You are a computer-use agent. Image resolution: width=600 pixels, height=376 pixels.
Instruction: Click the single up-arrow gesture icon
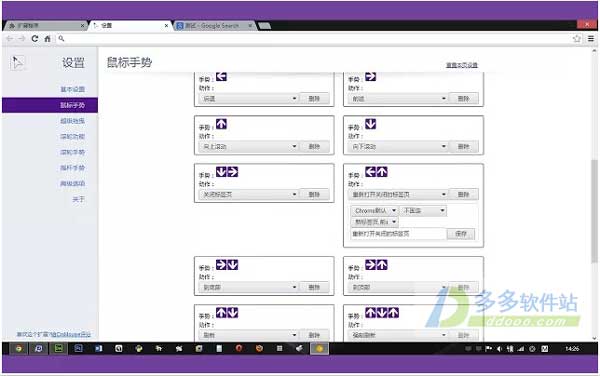[221, 124]
